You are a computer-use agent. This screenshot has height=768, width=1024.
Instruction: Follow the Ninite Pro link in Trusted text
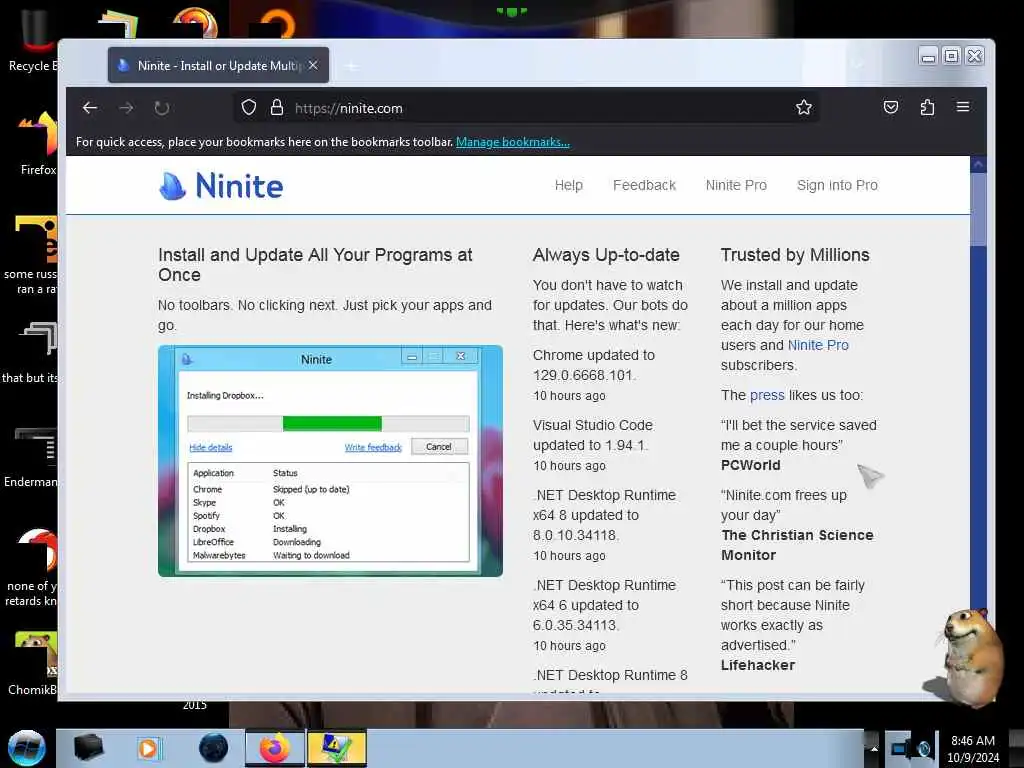click(x=818, y=345)
